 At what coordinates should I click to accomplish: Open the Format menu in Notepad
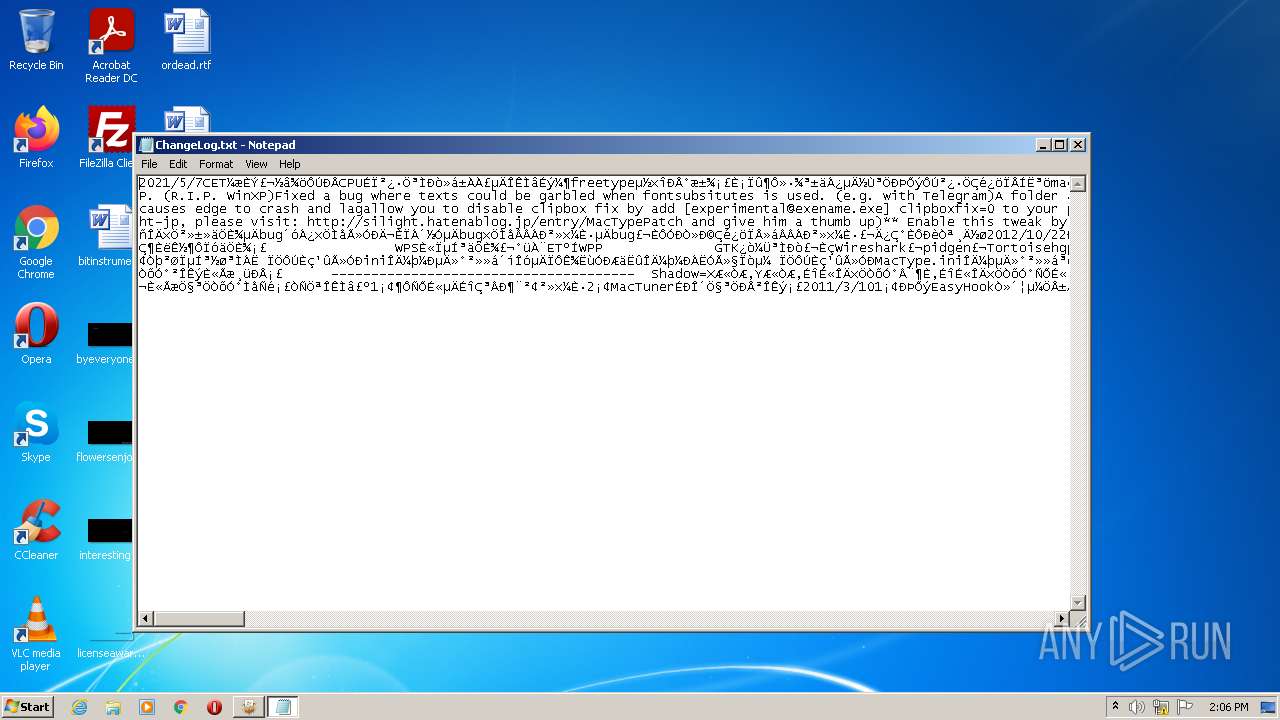216,164
